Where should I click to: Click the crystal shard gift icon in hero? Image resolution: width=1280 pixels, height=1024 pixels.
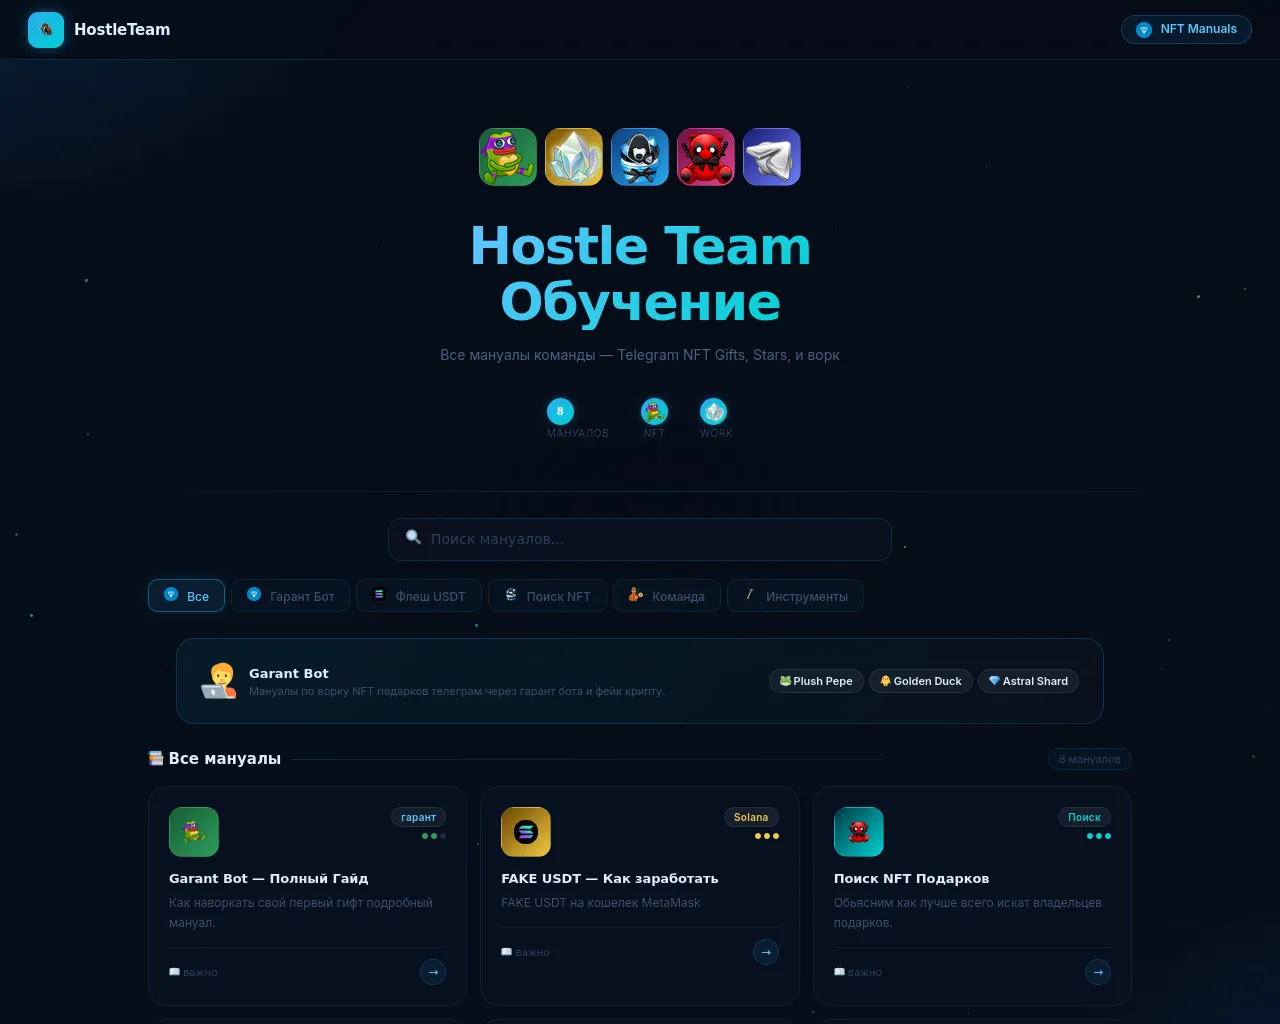[x=574, y=157]
